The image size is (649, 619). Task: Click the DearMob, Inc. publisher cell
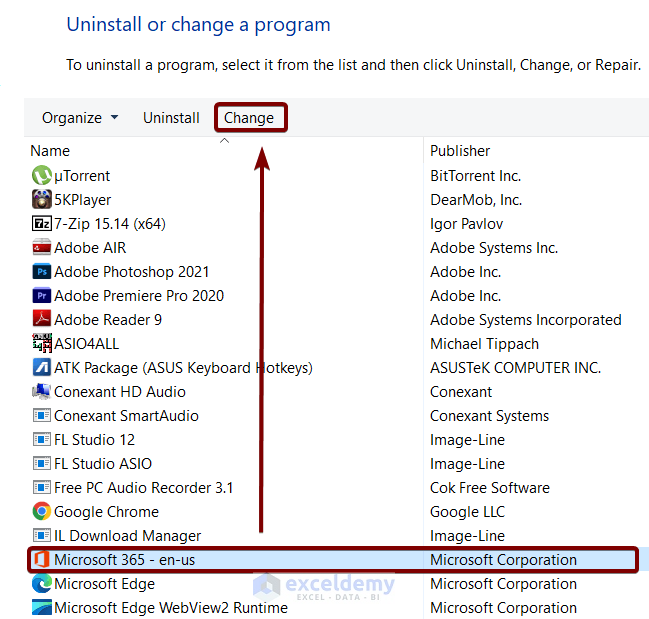pos(476,200)
